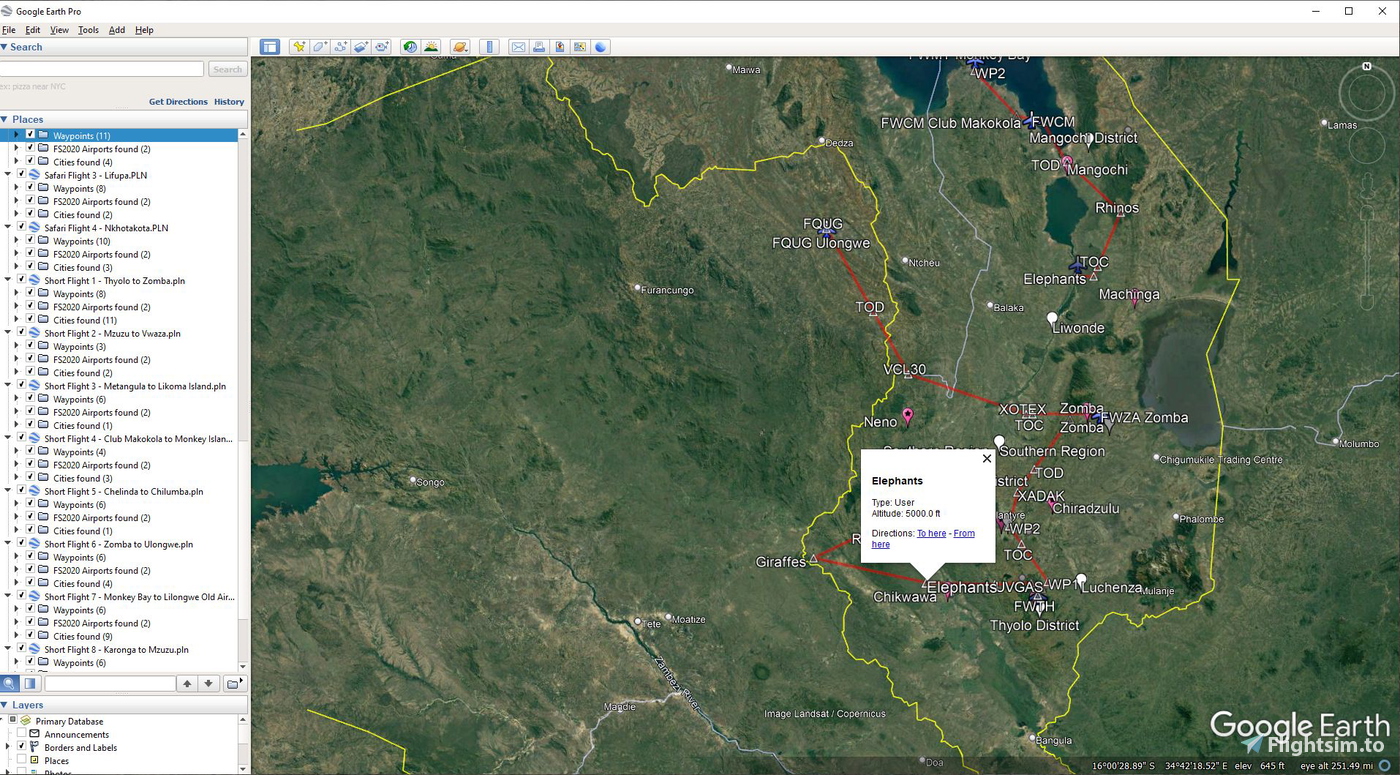Select the Add Path tool
This screenshot has height=775, width=1400.
340,47
